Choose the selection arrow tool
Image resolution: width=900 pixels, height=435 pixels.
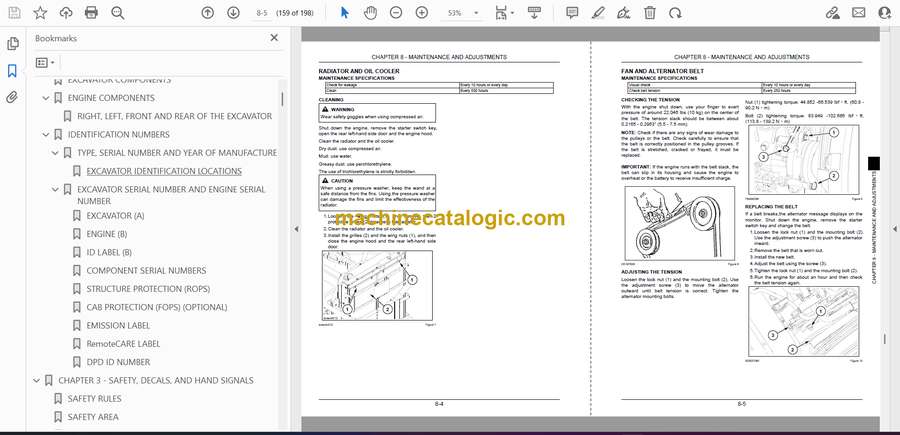(x=344, y=13)
